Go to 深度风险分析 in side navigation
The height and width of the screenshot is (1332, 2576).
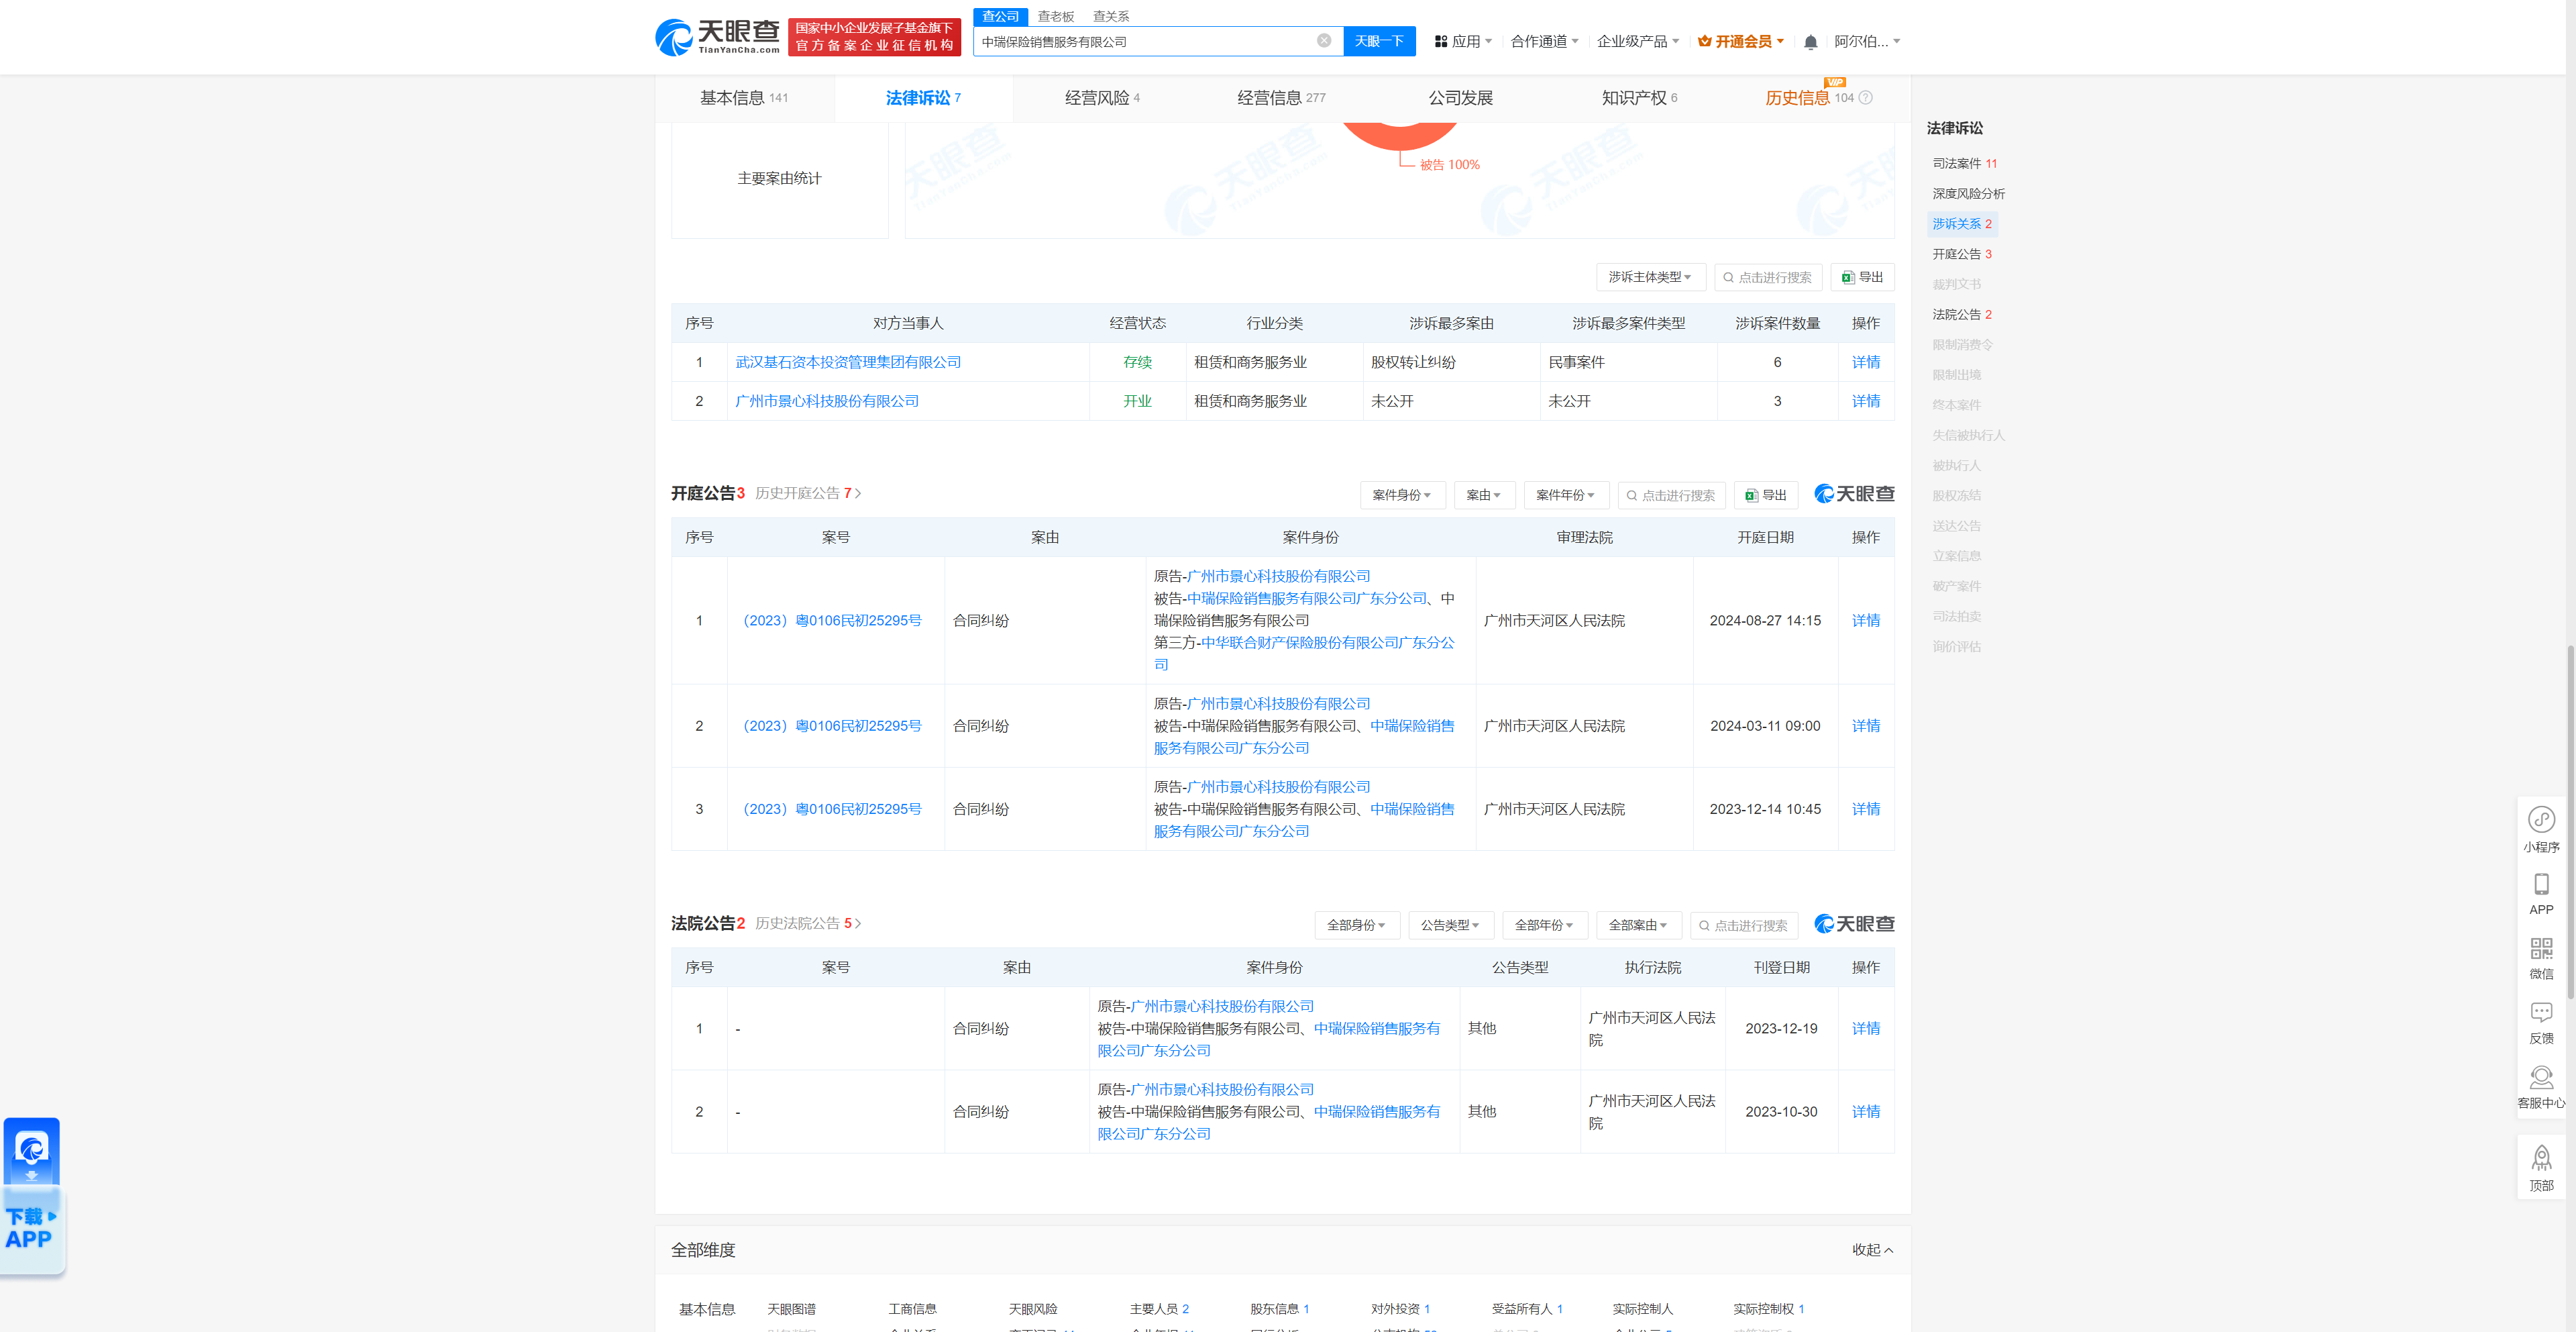click(1968, 193)
